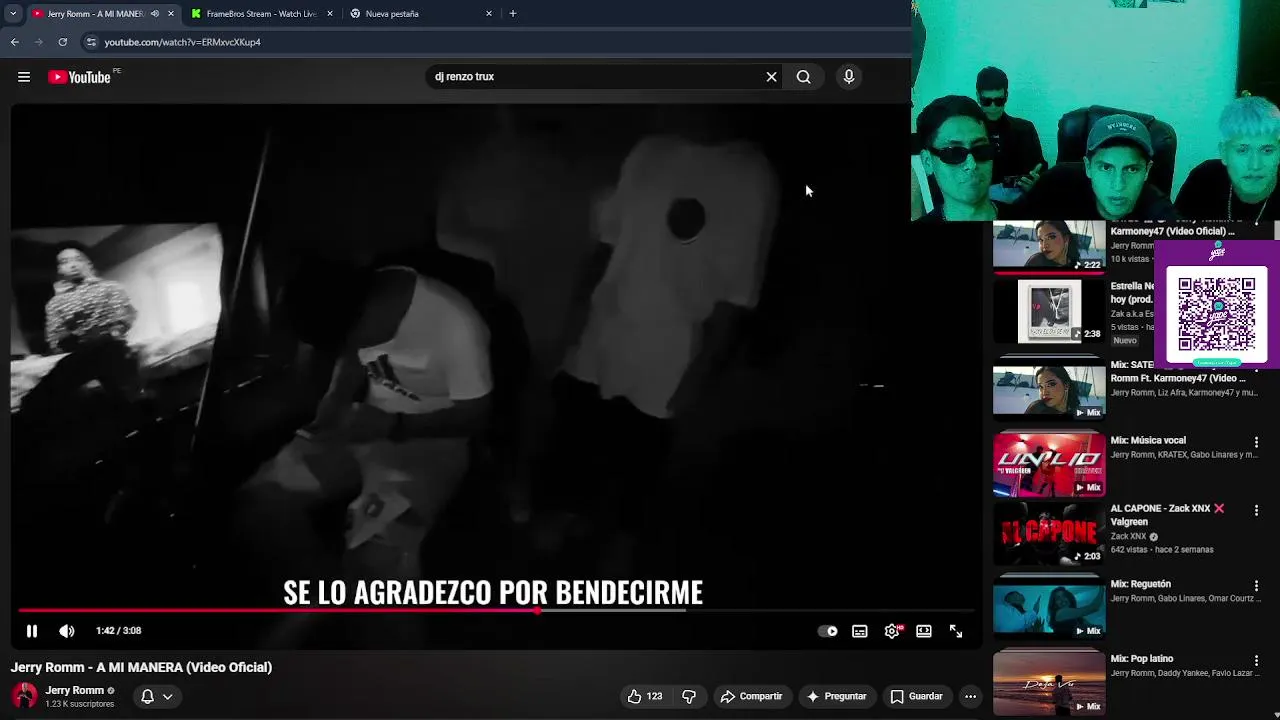Open the AL CAPONE - Zack XNX title
This screenshot has height=720, width=1280.
click(1167, 515)
